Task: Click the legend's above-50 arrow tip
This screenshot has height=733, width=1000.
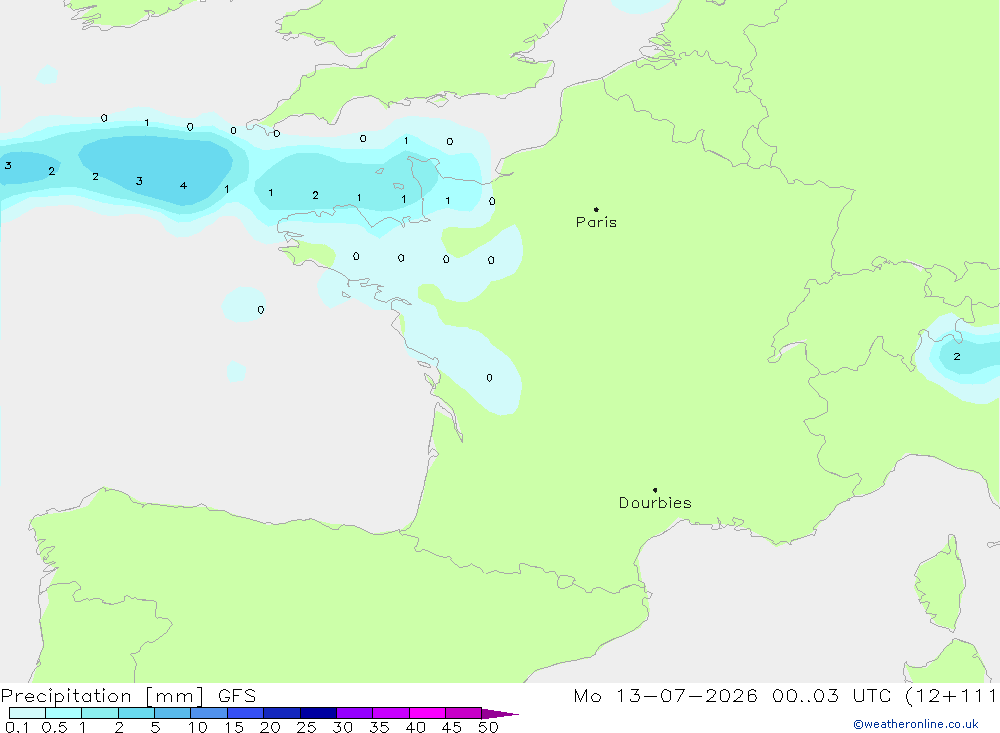Action: (x=501, y=714)
